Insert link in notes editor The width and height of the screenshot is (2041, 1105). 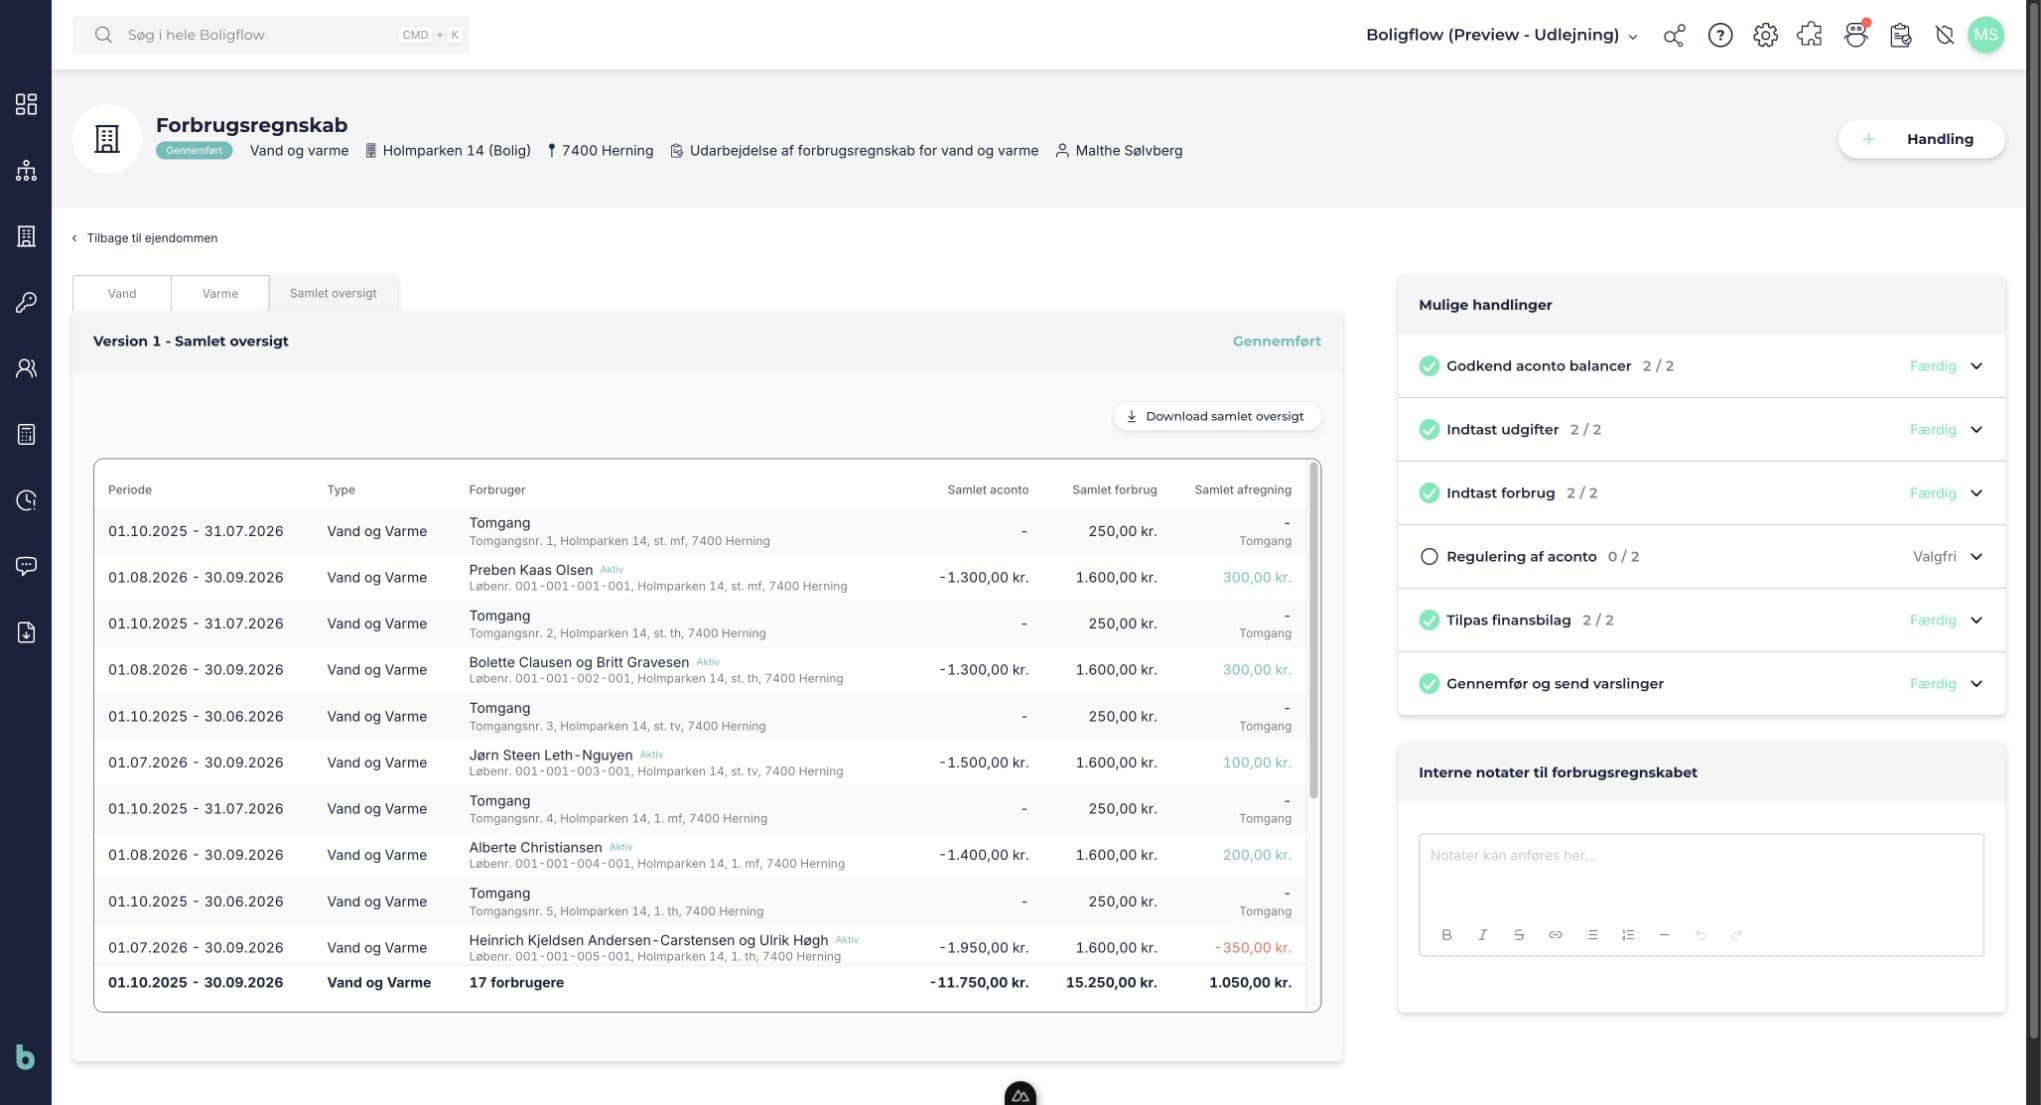click(x=1555, y=934)
